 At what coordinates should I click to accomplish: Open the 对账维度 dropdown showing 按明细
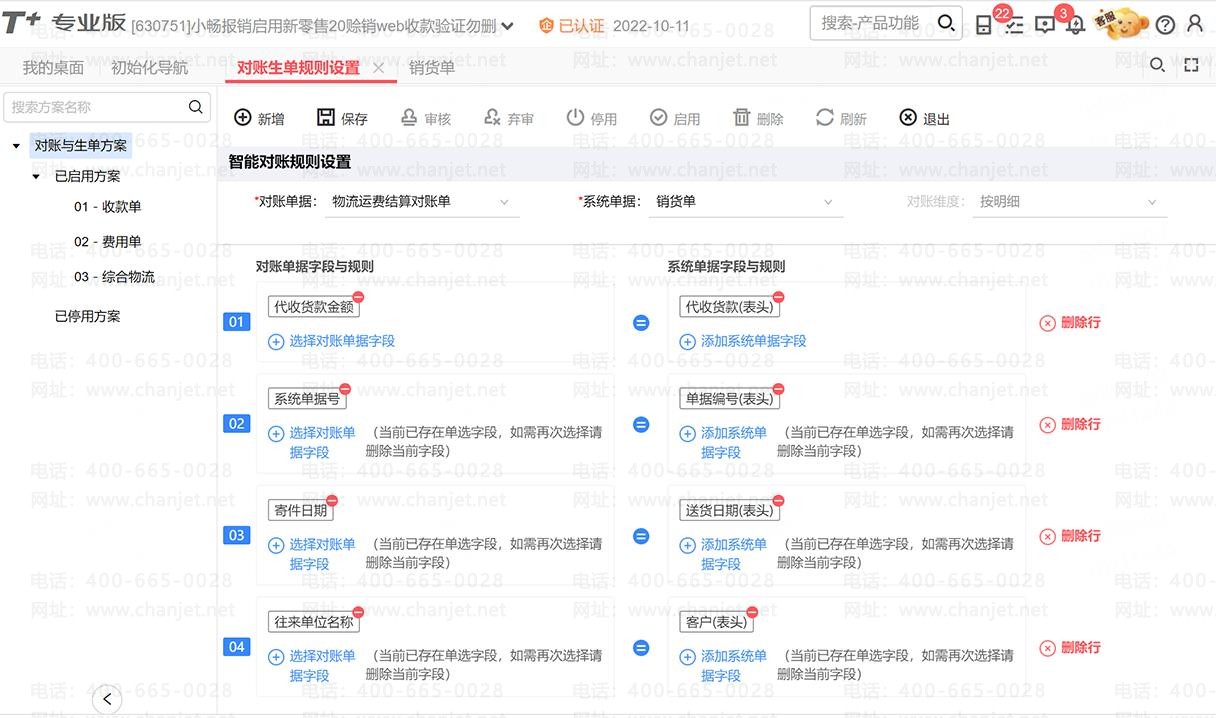click(x=1070, y=202)
